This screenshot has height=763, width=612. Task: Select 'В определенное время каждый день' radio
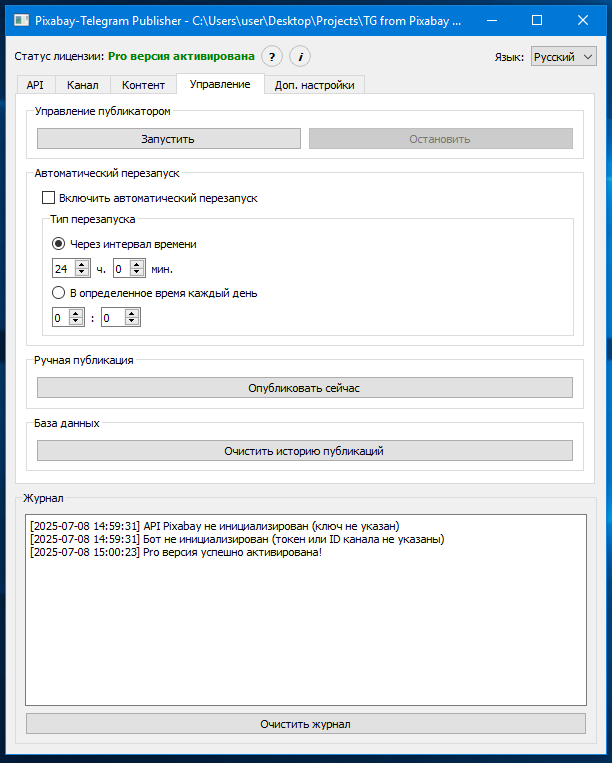[58, 293]
